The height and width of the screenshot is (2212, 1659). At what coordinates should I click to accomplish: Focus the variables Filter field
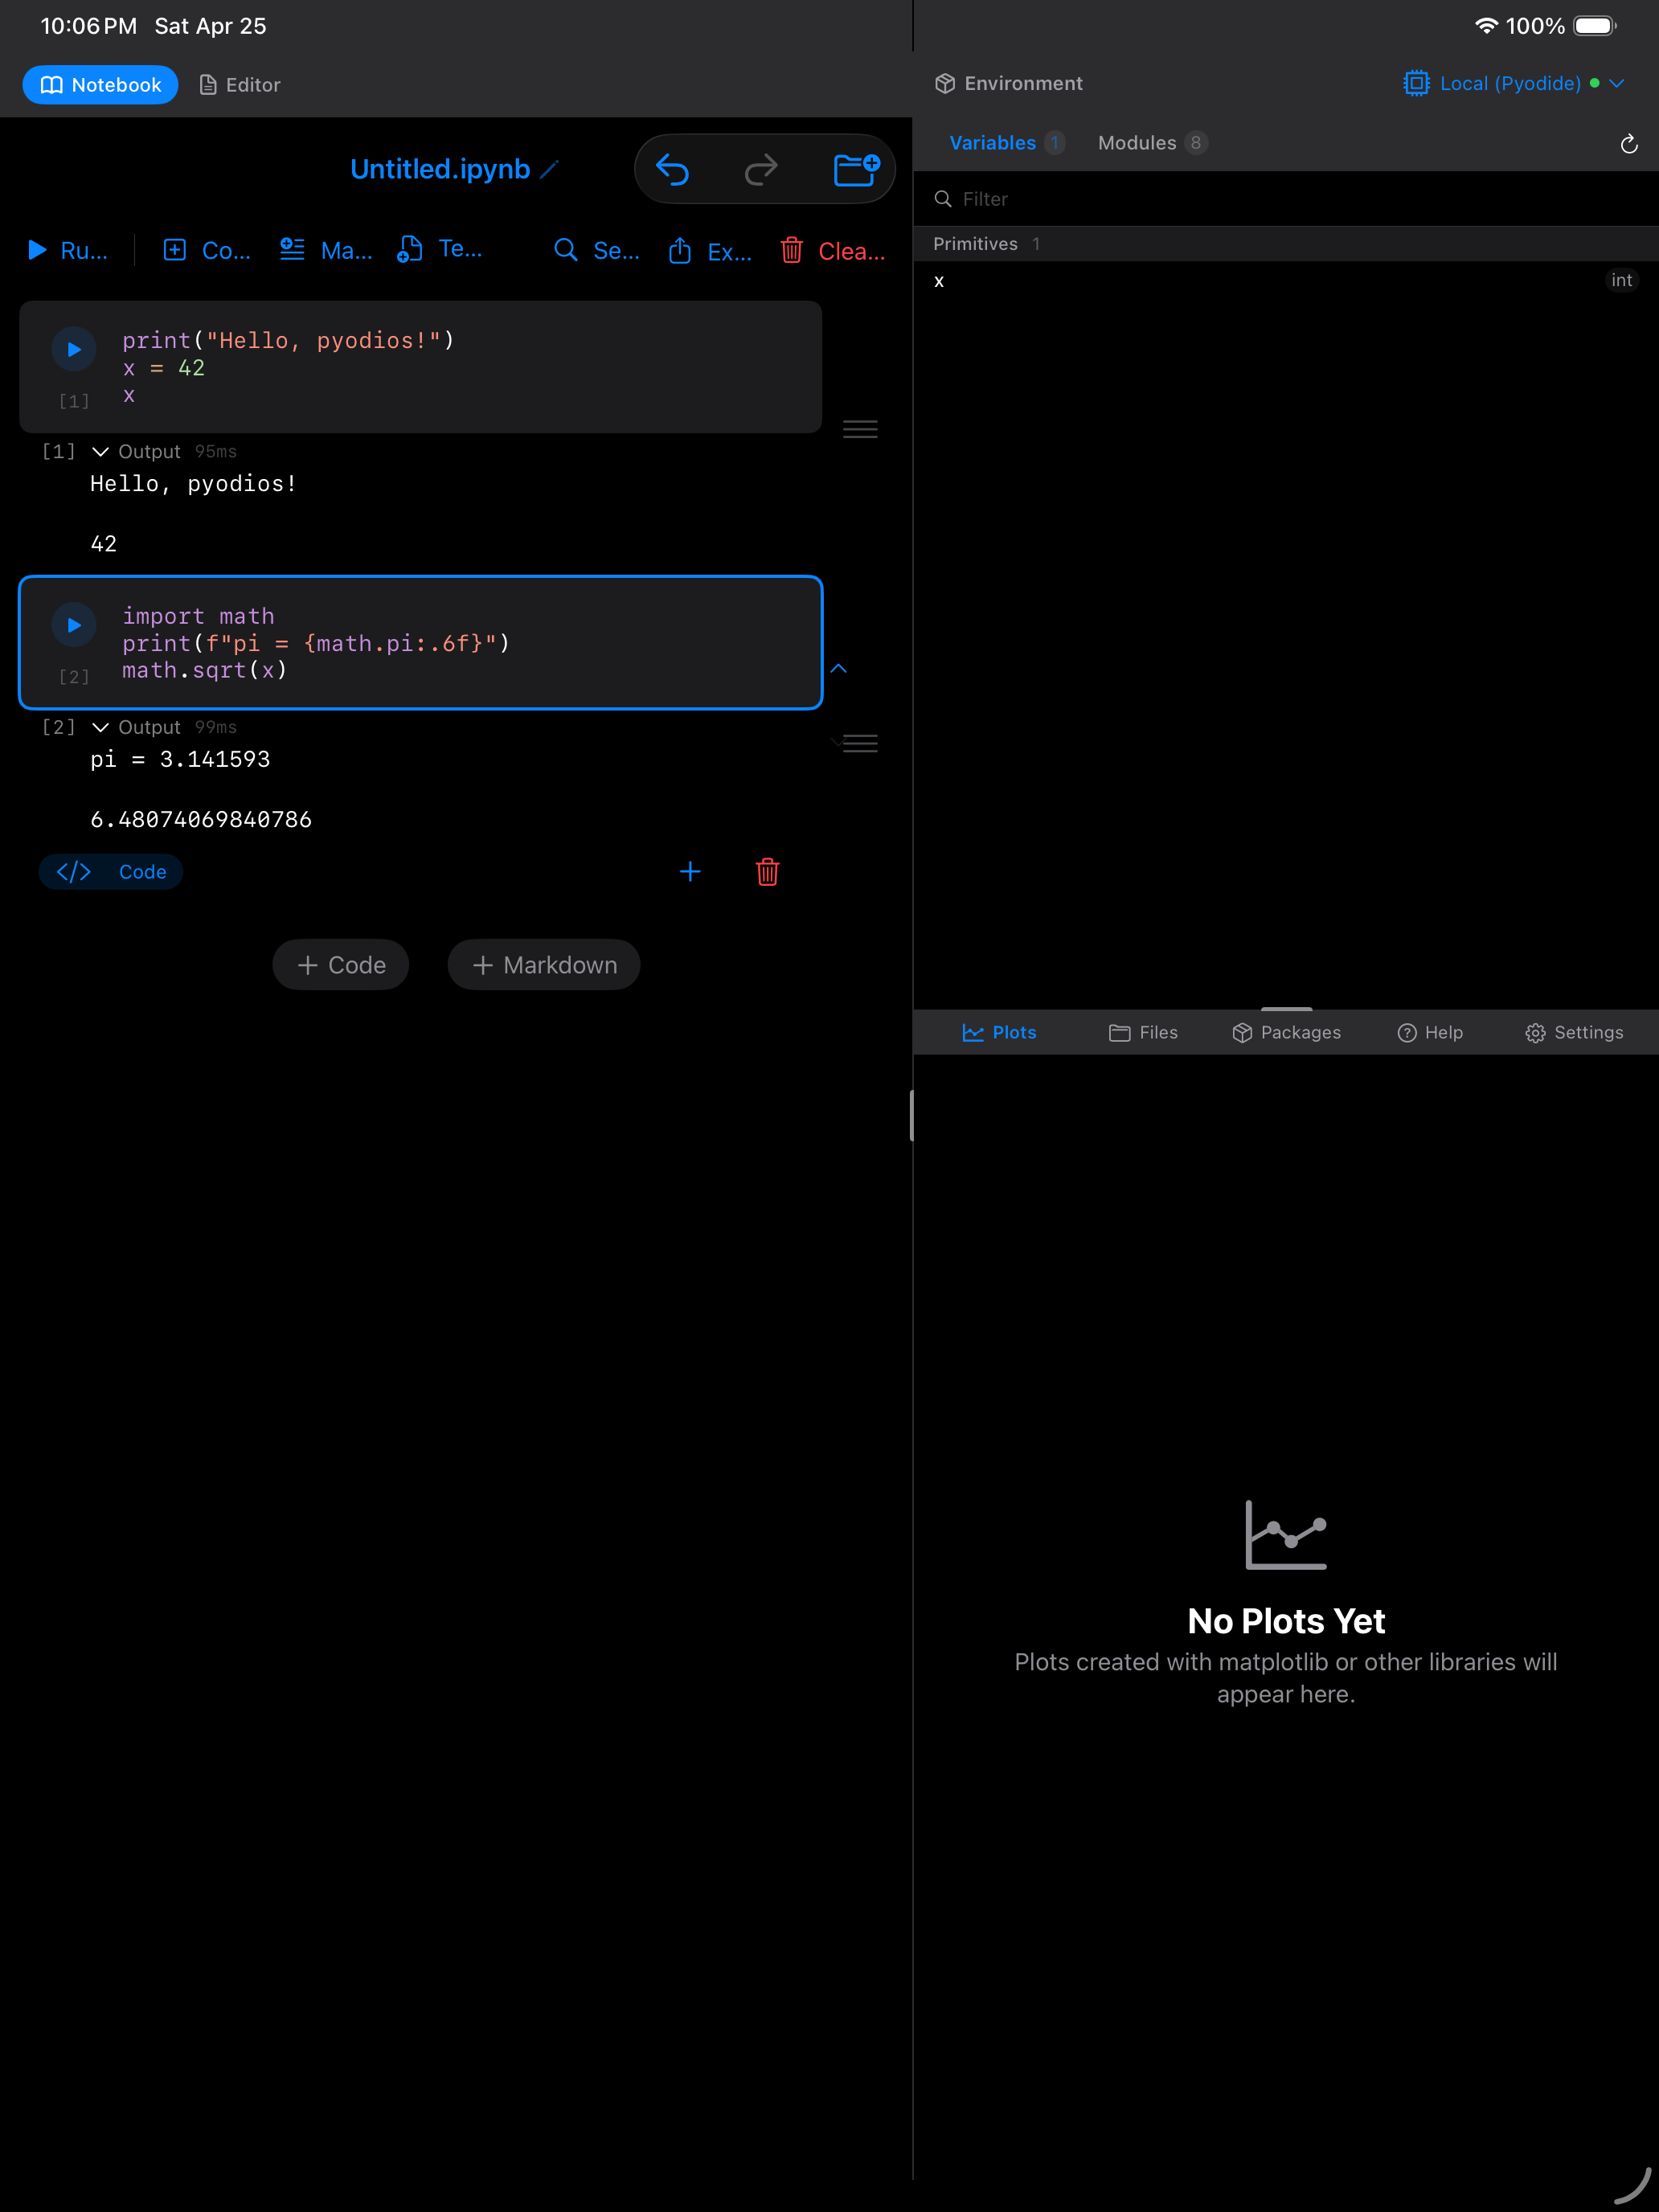point(1286,199)
